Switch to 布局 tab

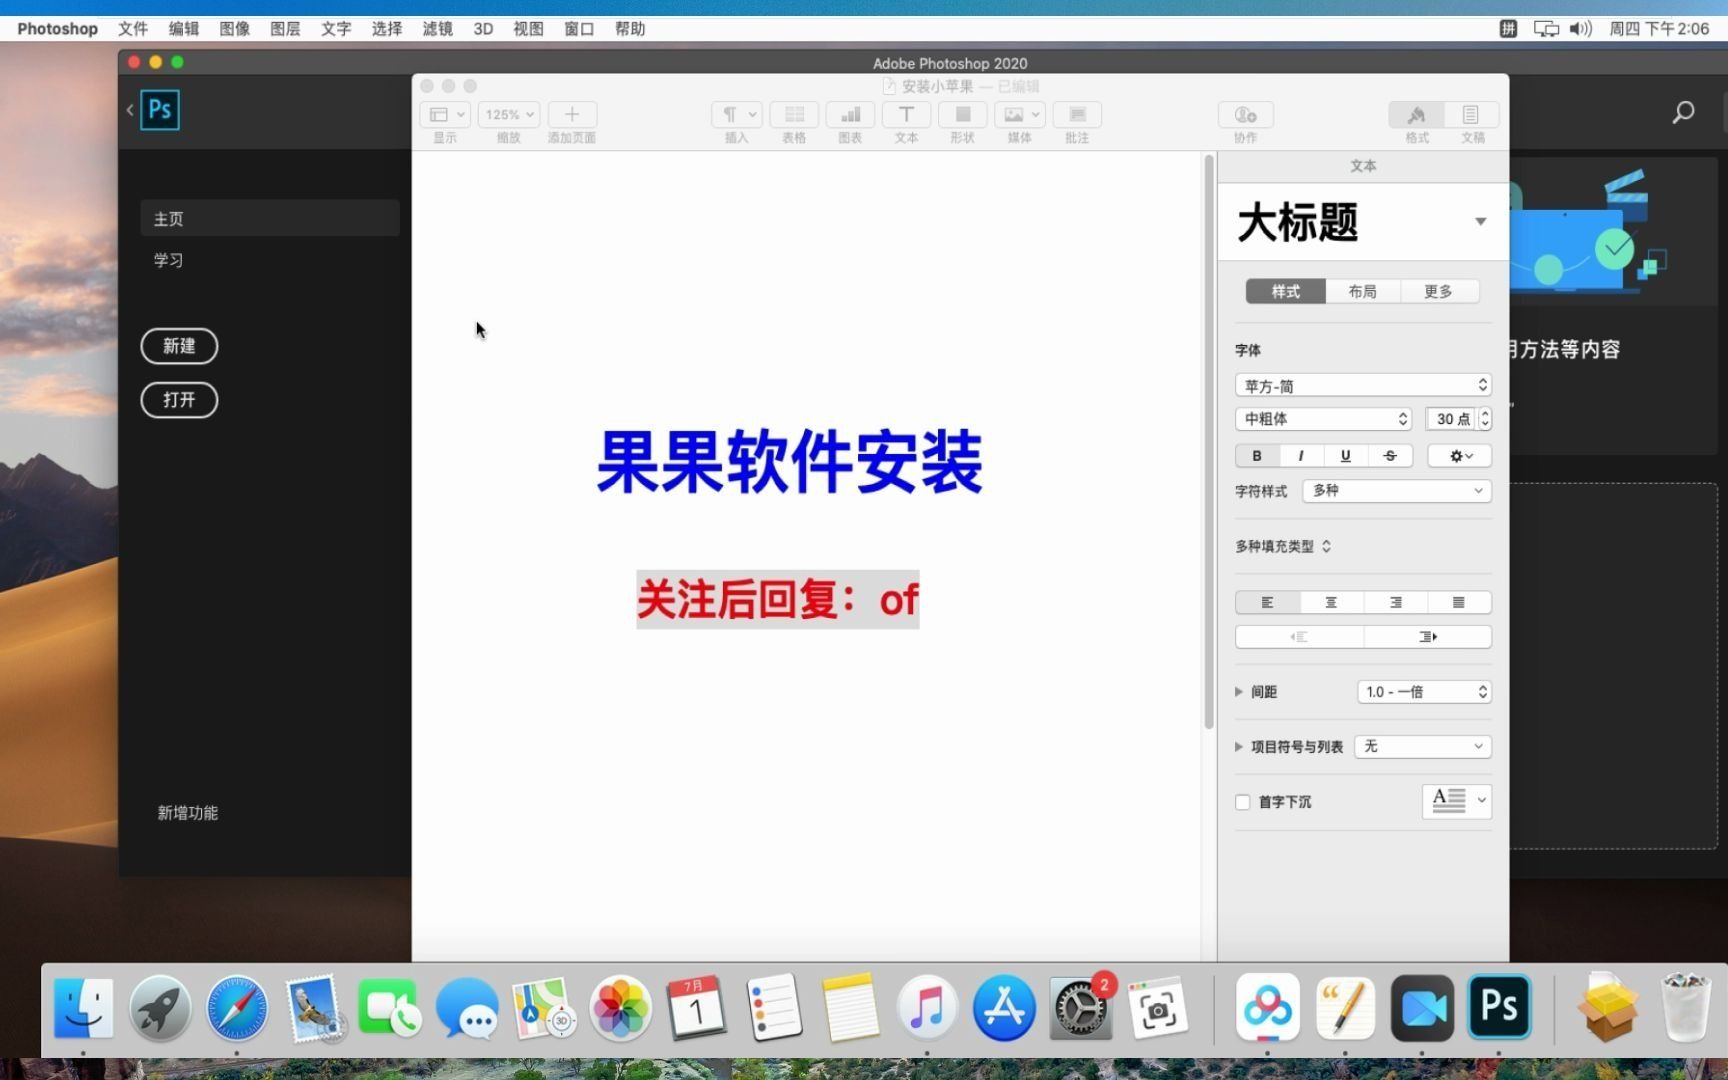(x=1362, y=291)
